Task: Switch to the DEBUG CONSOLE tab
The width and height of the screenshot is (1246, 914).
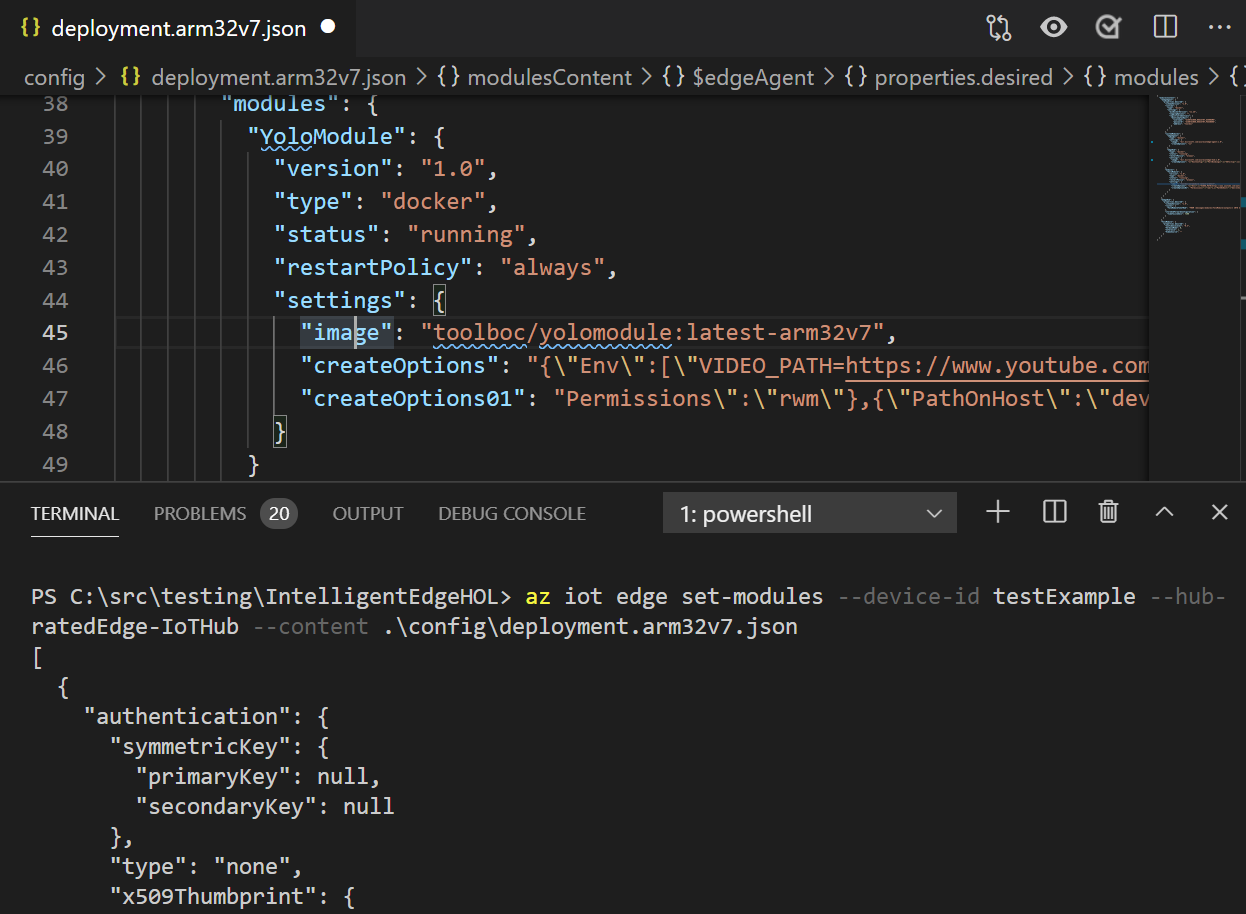Action: coord(512,514)
